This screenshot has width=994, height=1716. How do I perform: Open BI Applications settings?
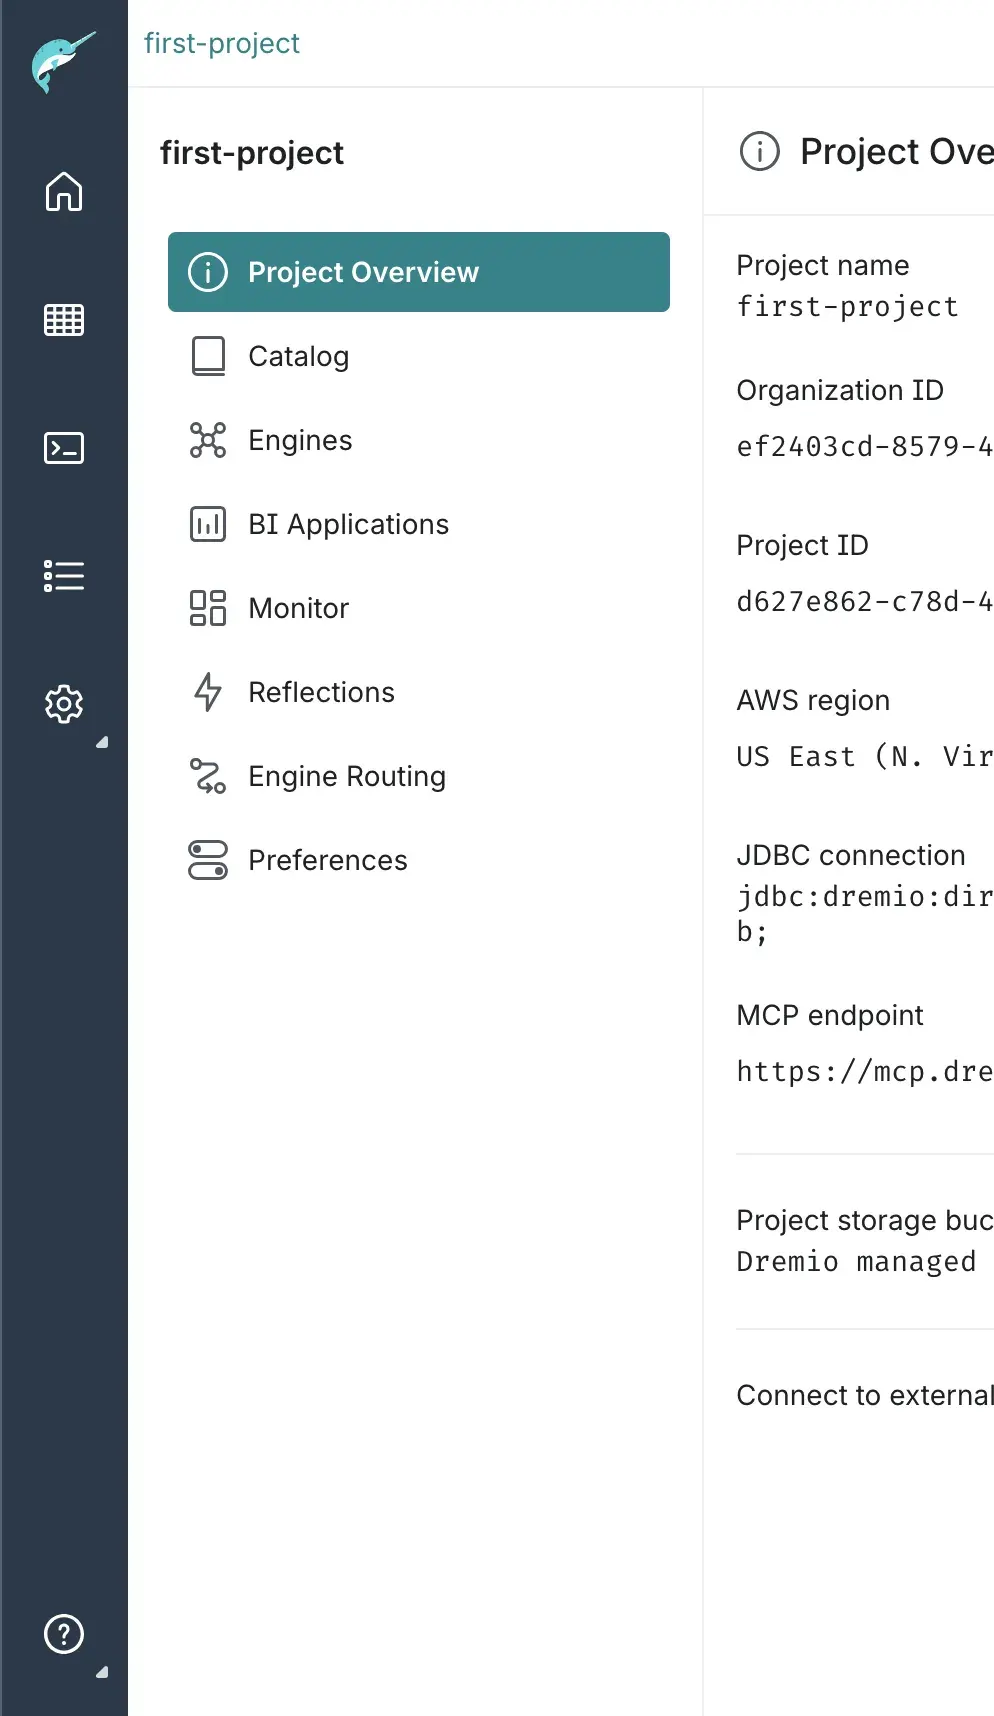[x=419, y=524]
